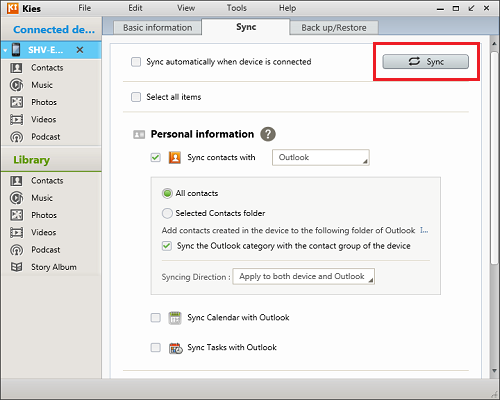Enable Sync Calendar with Outlook checkbox
The image size is (501, 401).
[x=155, y=318]
